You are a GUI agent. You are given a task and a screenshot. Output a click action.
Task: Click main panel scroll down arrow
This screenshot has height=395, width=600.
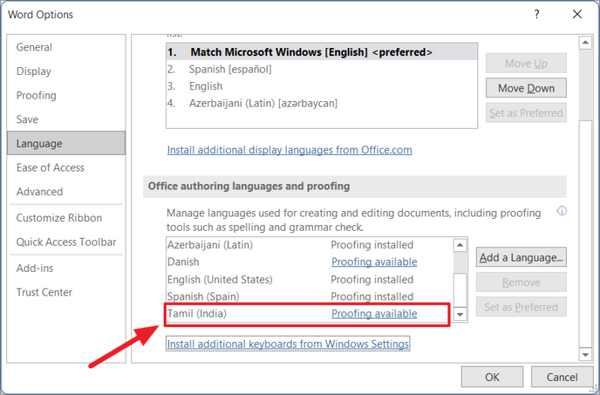coord(585,354)
